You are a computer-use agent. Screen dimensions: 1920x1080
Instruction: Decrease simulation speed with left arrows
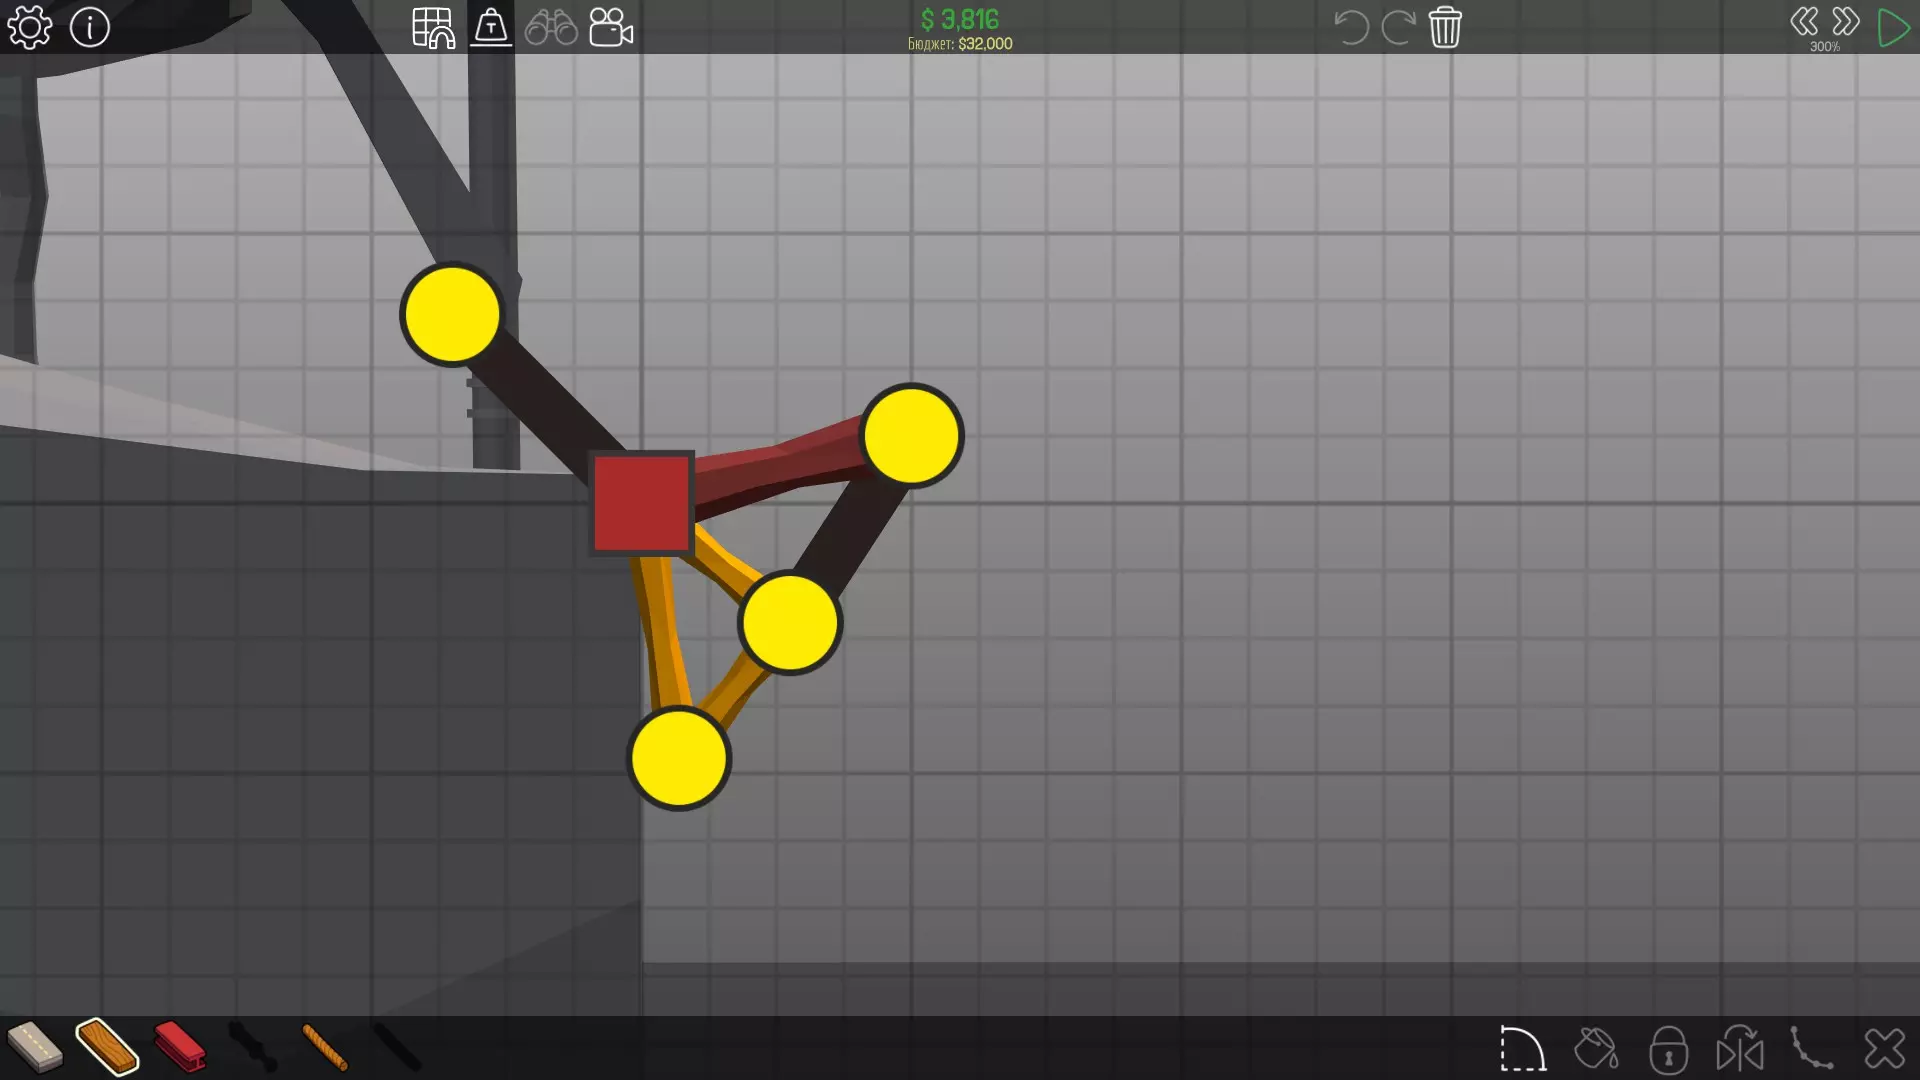click(x=1804, y=21)
